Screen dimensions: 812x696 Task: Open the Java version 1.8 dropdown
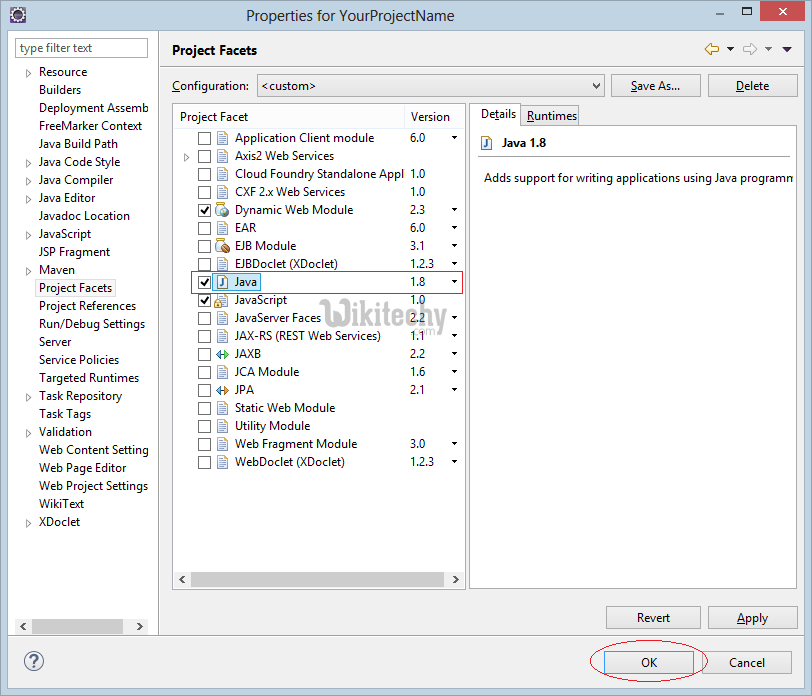tap(454, 282)
